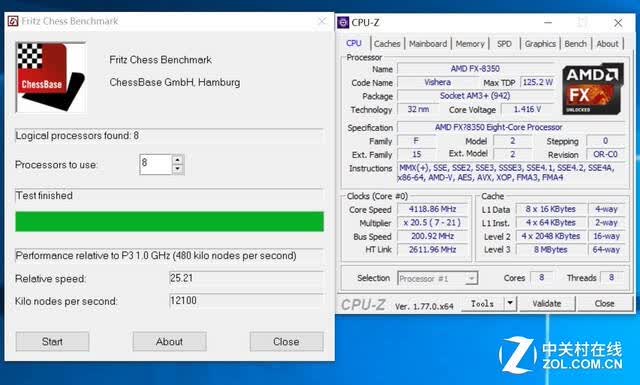640x385 pixels.
Task: Expand the Tools dropdown arrow
Action: 510,303
